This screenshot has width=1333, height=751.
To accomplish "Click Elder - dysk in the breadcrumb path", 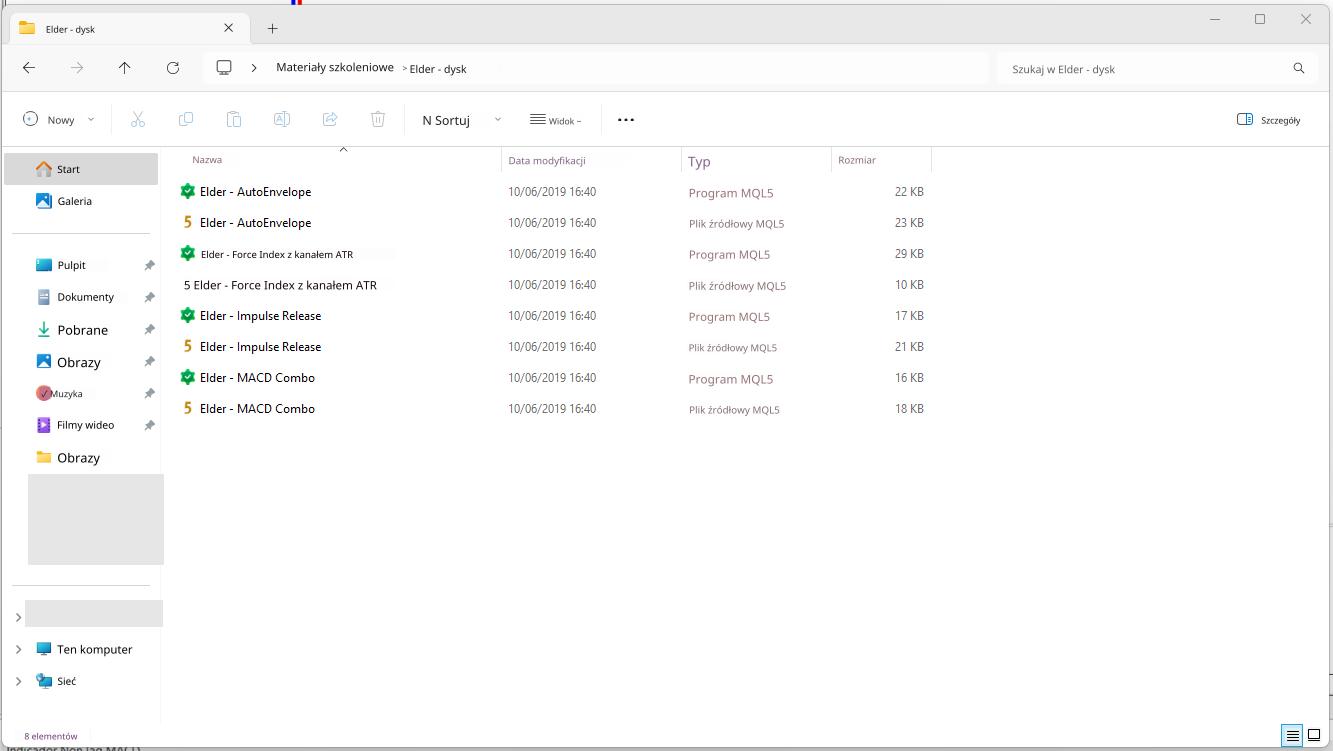I will click(438, 69).
